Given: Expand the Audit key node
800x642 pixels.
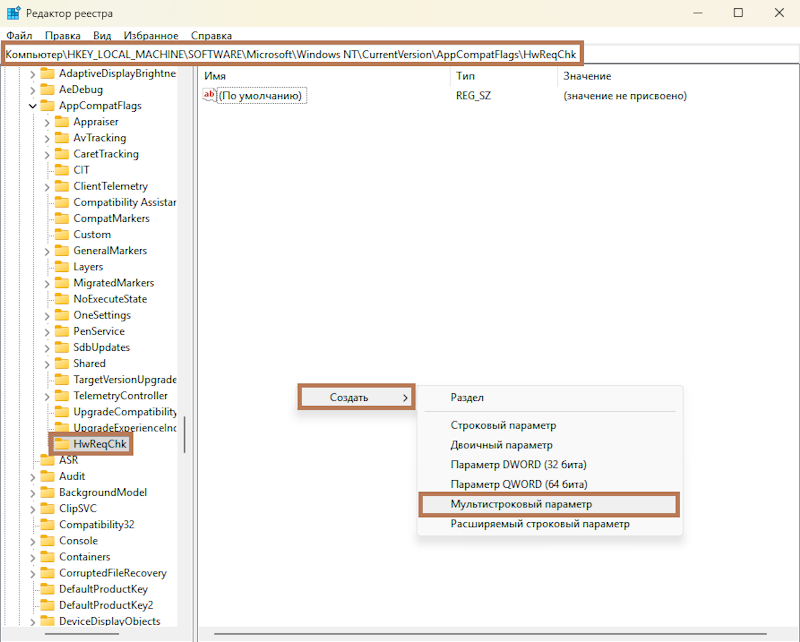Looking at the screenshot, I should tap(33, 476).
